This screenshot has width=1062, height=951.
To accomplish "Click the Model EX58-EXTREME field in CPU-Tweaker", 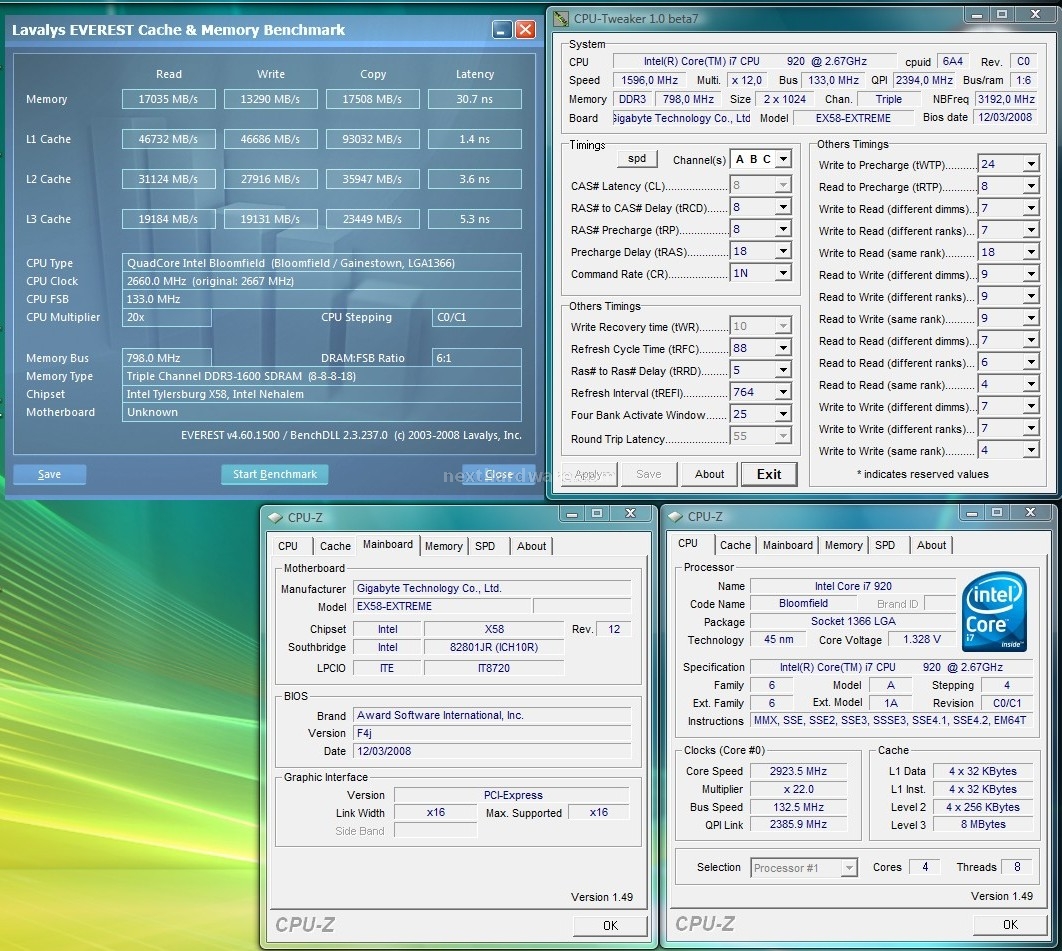I will point(853,118).
